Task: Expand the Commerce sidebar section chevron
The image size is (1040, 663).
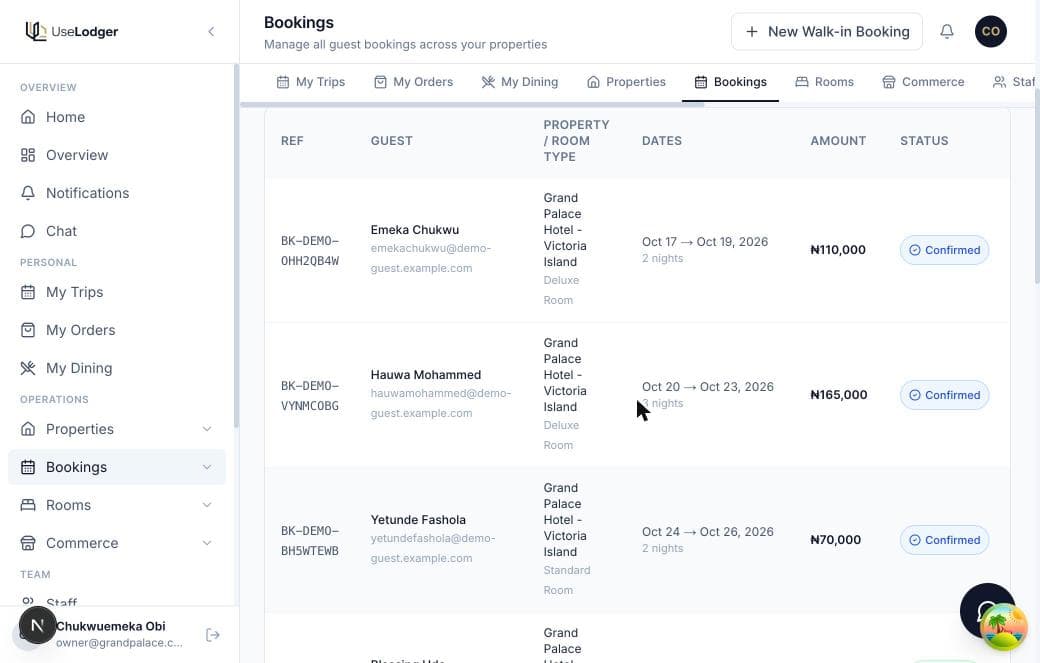Action: click(x=207, y=543)
